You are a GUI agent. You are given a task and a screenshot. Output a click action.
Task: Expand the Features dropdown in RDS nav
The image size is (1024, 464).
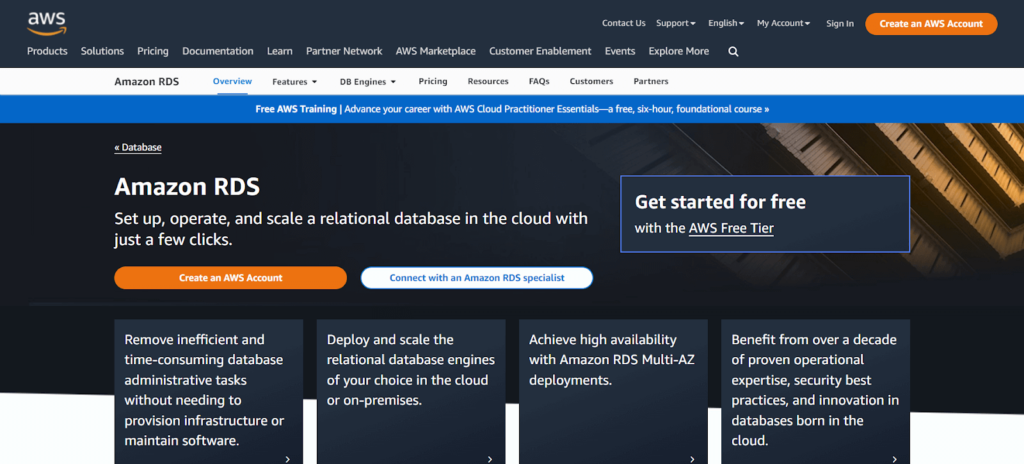(294, 82)
